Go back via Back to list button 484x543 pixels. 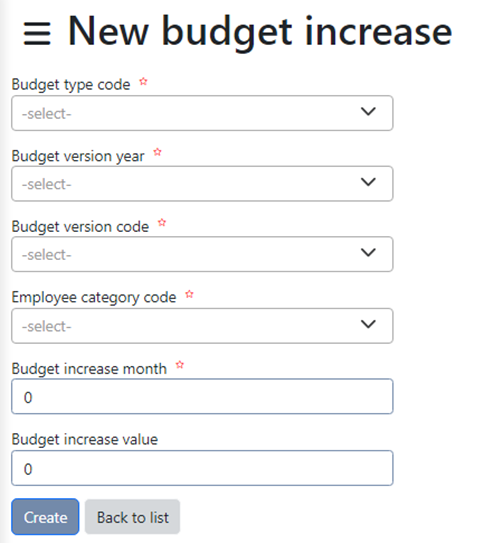click(x=133, y=517)
